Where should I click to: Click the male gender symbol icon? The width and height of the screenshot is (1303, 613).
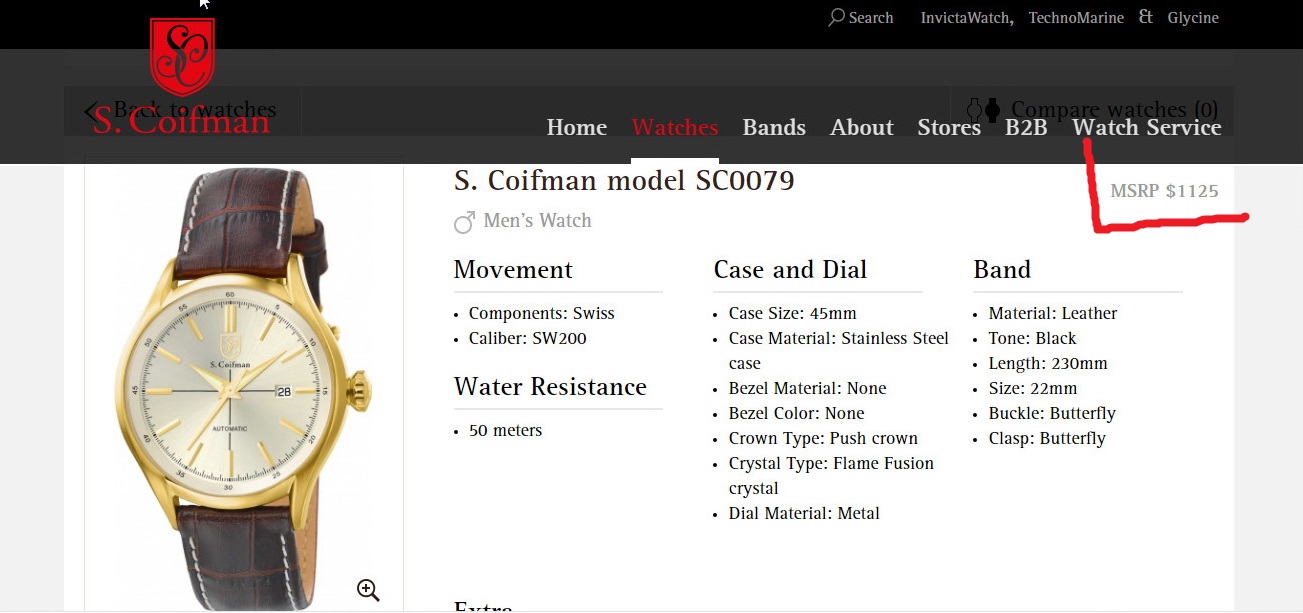(464, 222)
